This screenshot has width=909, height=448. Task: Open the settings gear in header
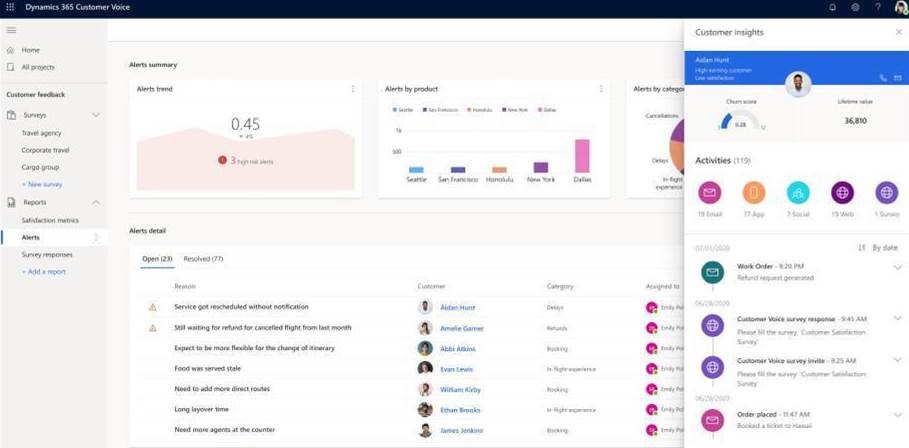tap(855, 8)
